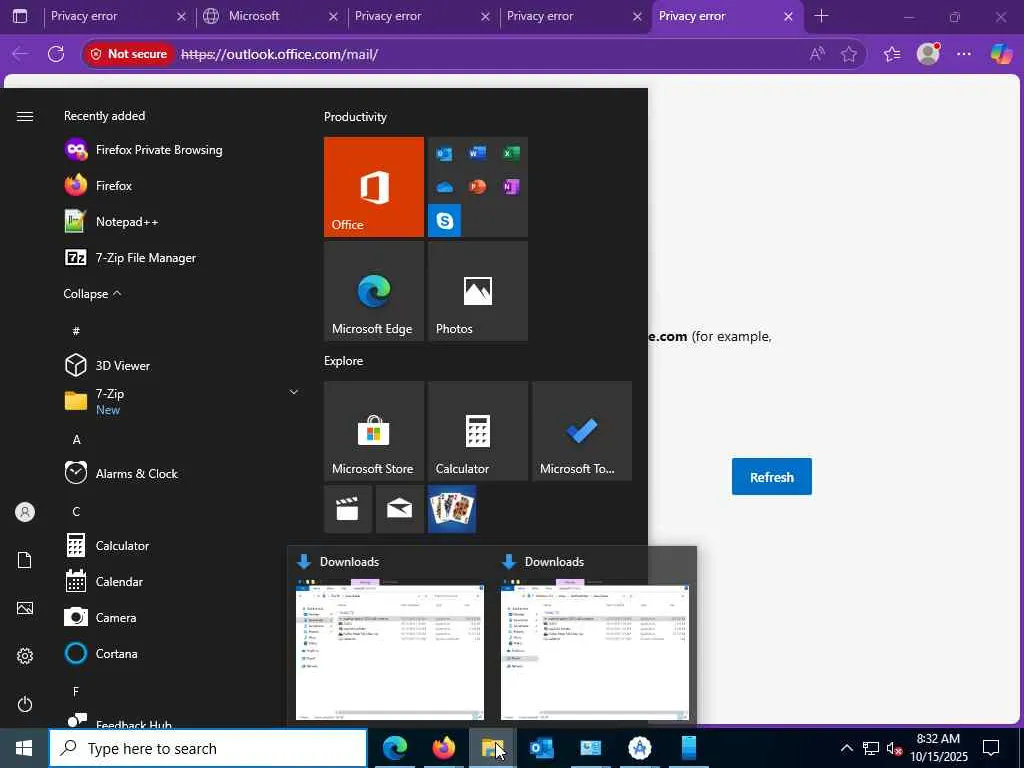Open OneDrive icon in tile folder
The image size is (1024, 768).
(444, 187)
